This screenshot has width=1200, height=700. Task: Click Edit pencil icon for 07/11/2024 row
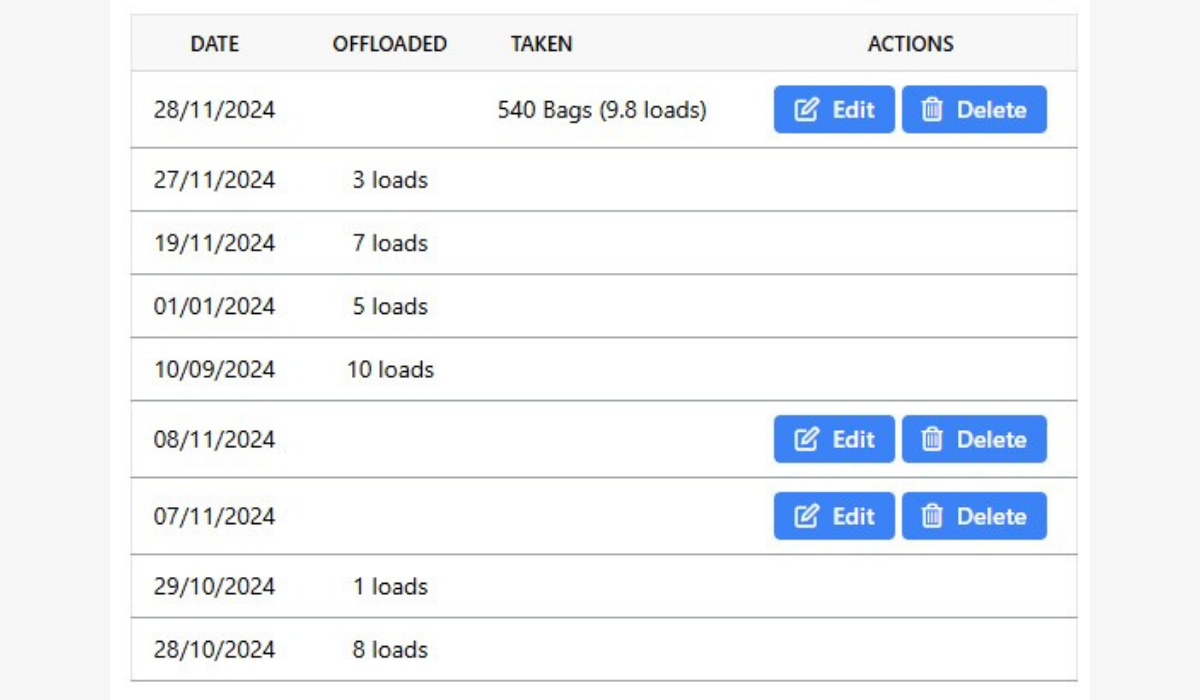(x=807, y=516)
